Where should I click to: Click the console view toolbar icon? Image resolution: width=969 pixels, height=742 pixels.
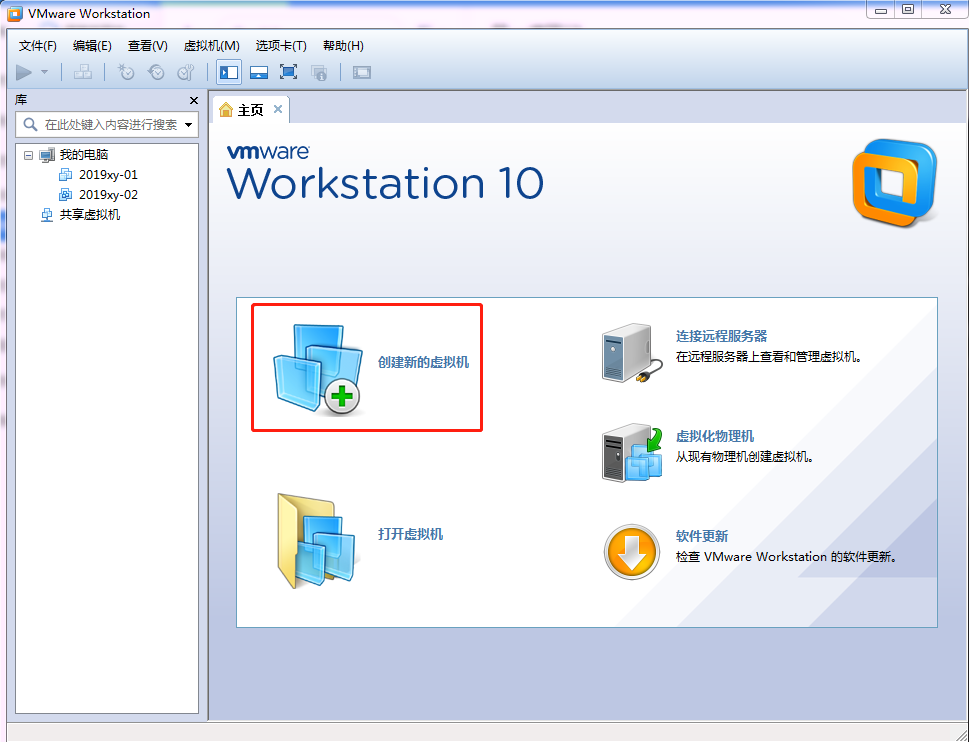[x=362, y=72]
